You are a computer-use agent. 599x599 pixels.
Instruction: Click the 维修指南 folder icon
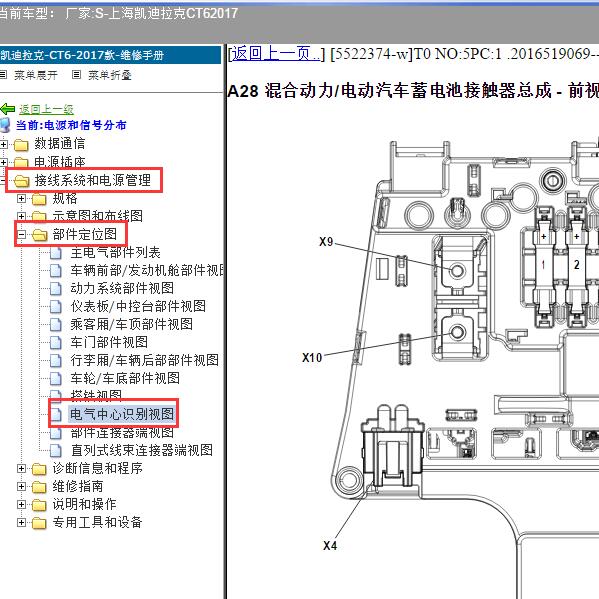click(39, 487)
